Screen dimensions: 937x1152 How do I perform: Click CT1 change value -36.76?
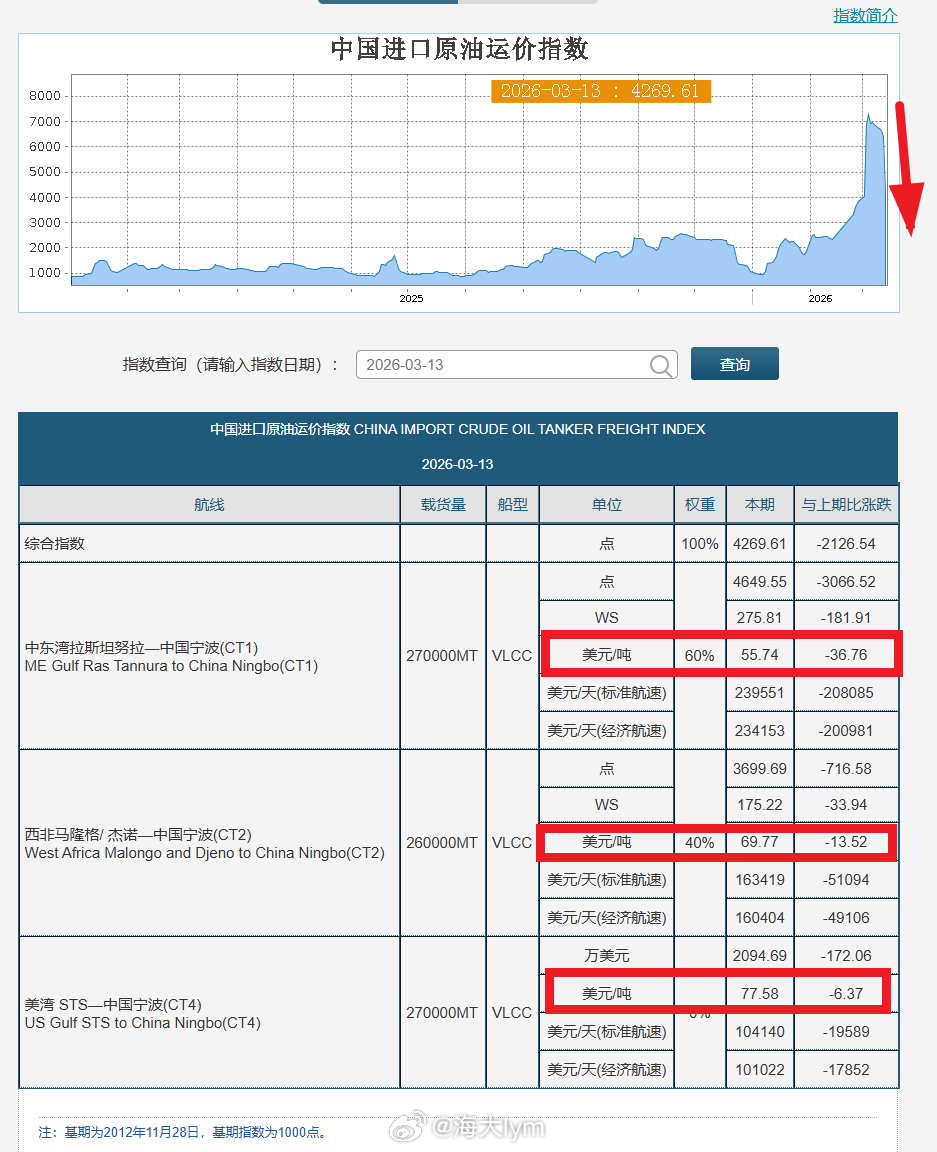coord(846,655)
